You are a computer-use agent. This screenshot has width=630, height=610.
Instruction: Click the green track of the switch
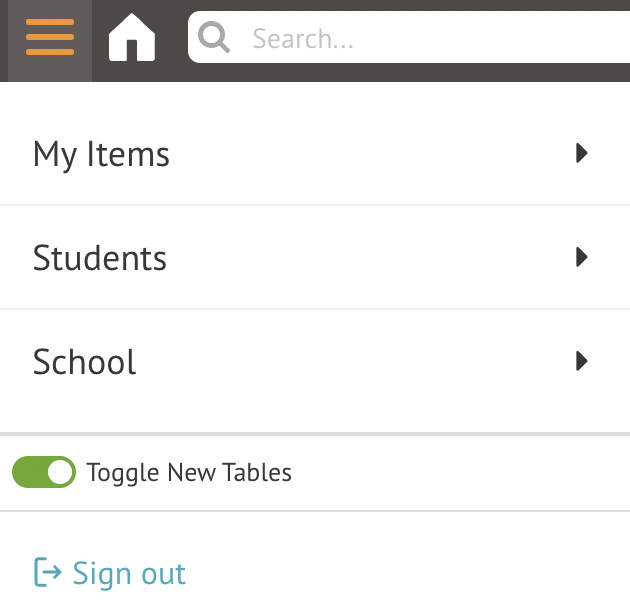tap(29, 472)
